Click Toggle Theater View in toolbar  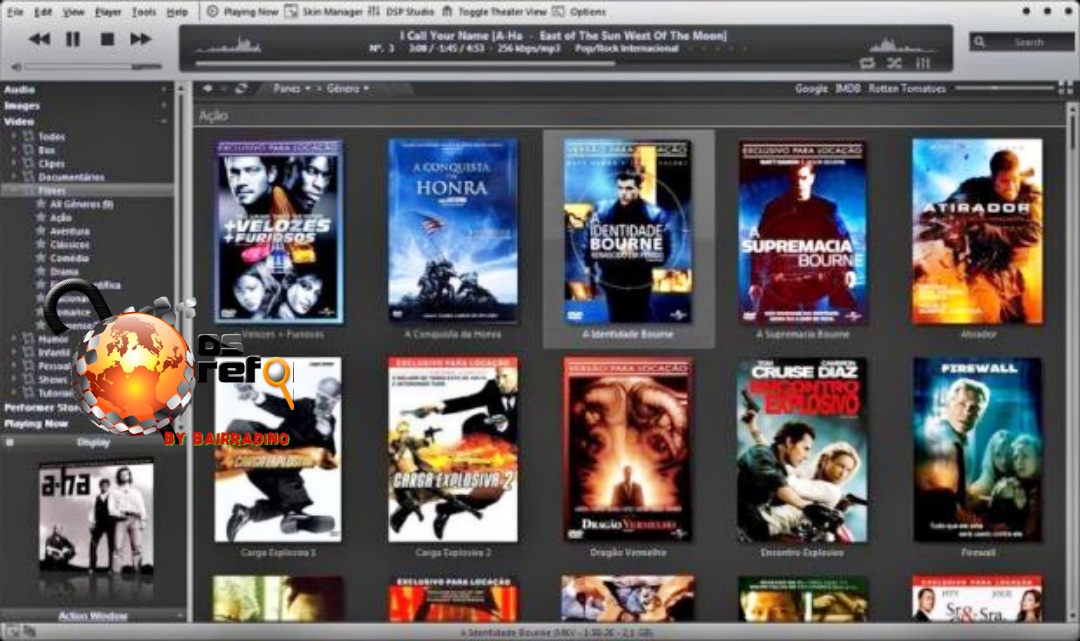[494, 12]
